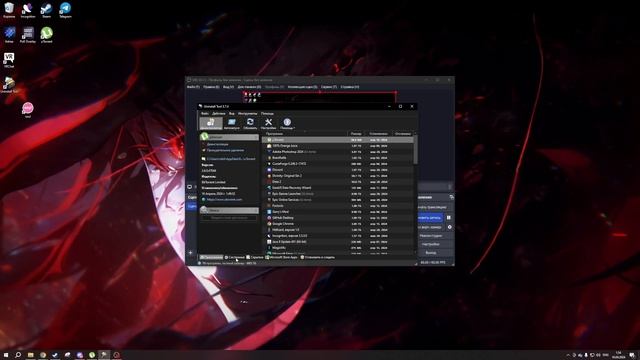Open the Steam desktop shortcut
Image resolution: width=640 pixels, height=360 pixels.
coord(46,10)
